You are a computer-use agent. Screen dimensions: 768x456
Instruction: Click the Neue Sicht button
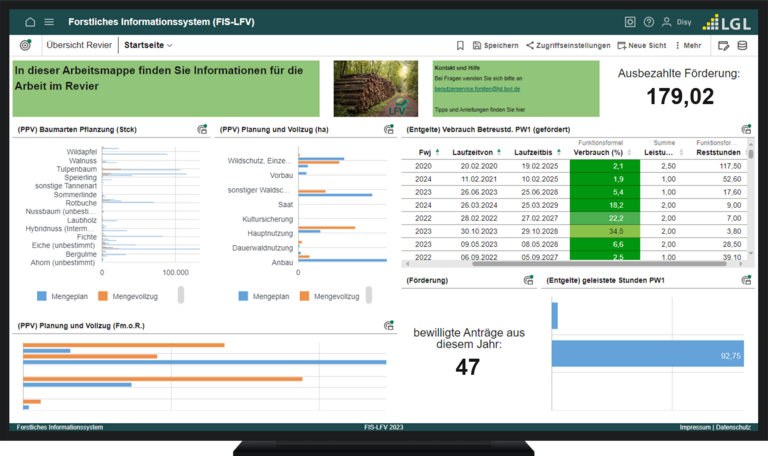pyautogui.click(x=642, y=45)
